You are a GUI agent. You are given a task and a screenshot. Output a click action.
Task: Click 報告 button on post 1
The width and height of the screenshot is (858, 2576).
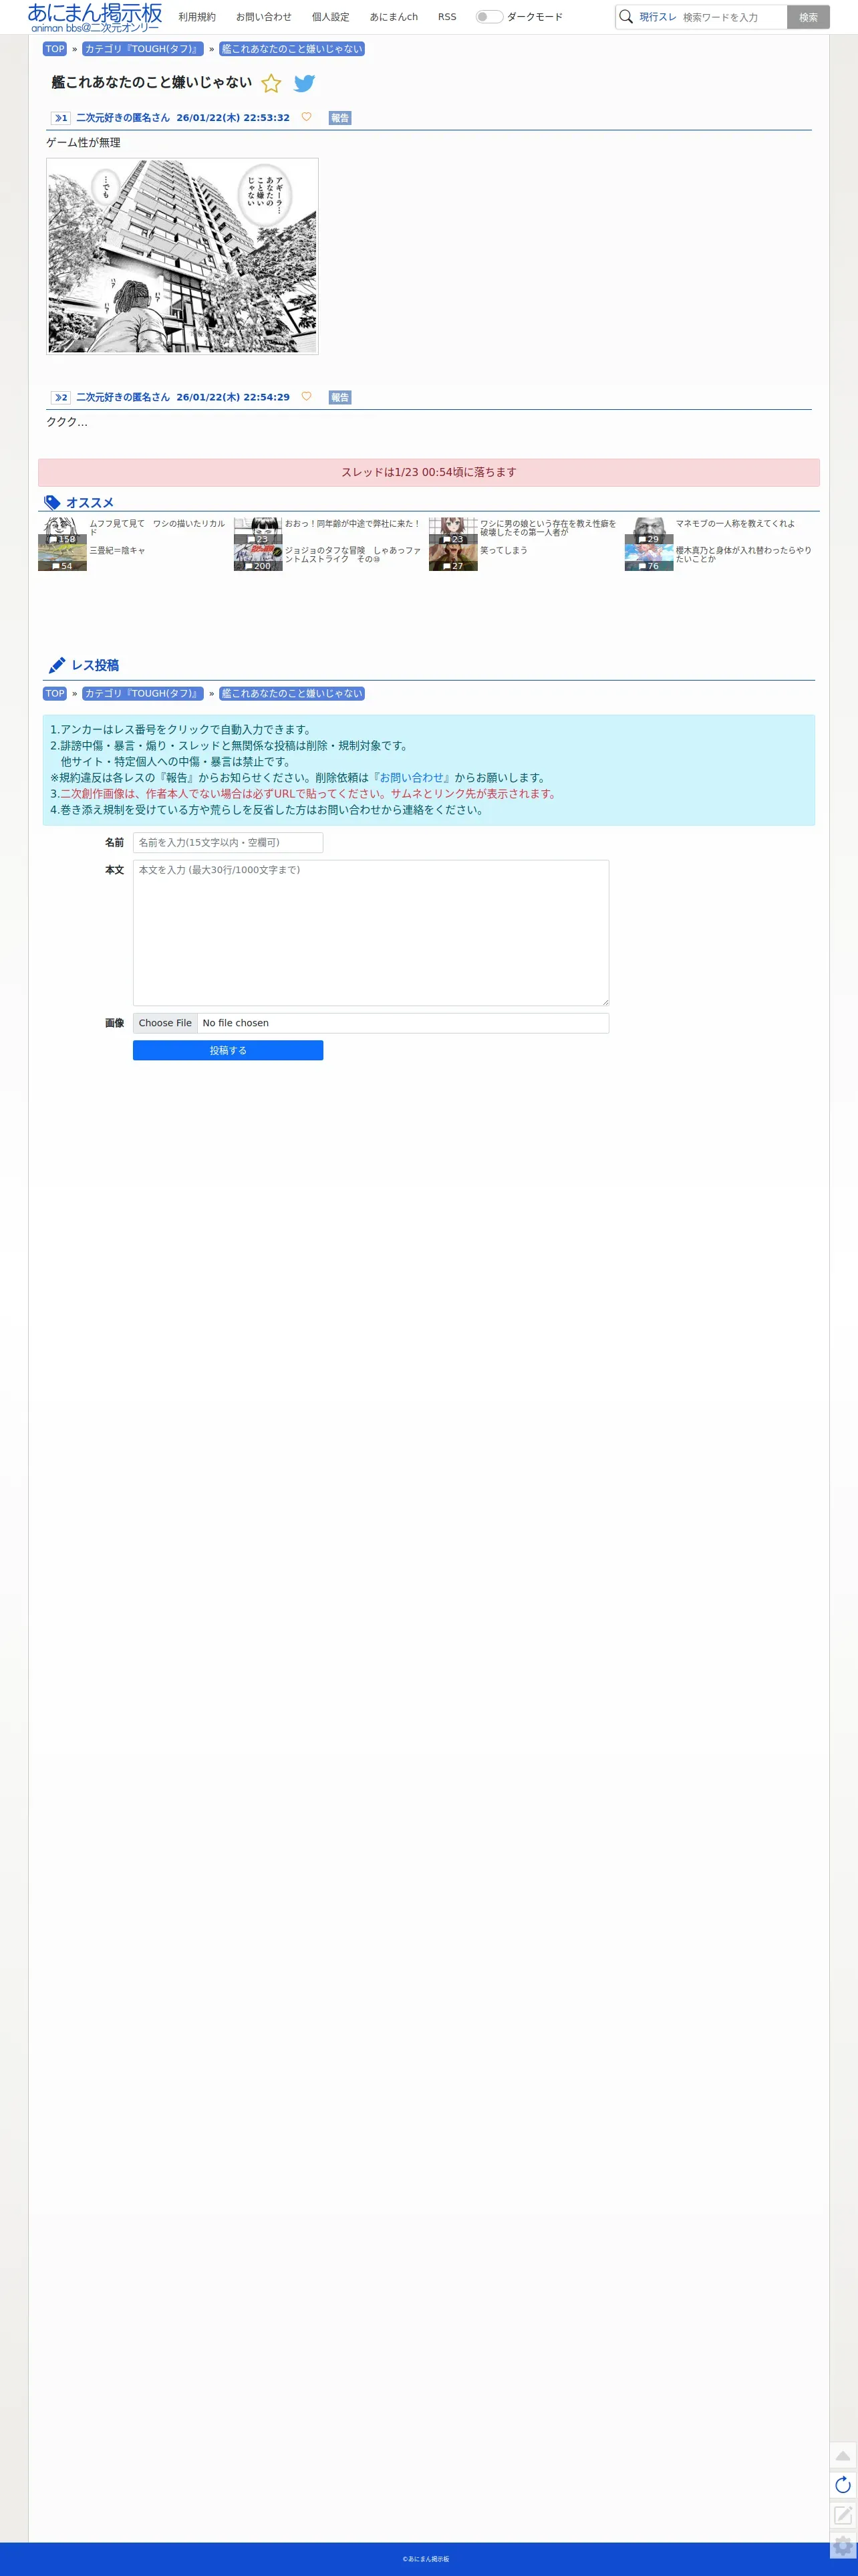(x=340, y=118)
